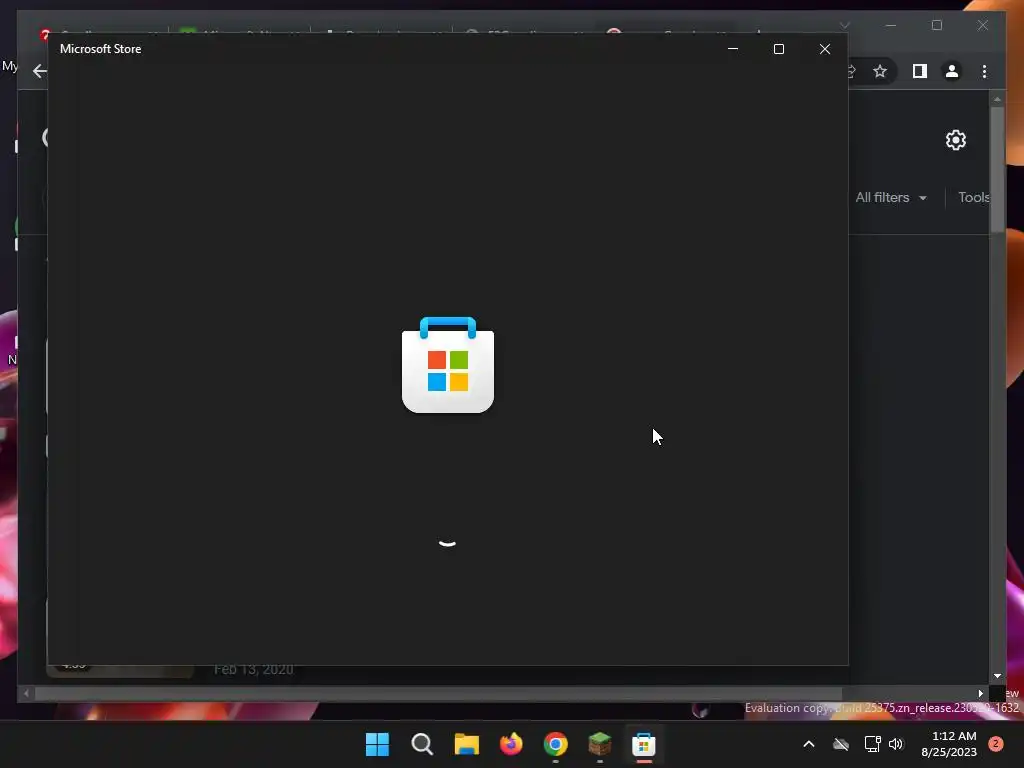Close the Microsoft Store window

click(825, 49)
